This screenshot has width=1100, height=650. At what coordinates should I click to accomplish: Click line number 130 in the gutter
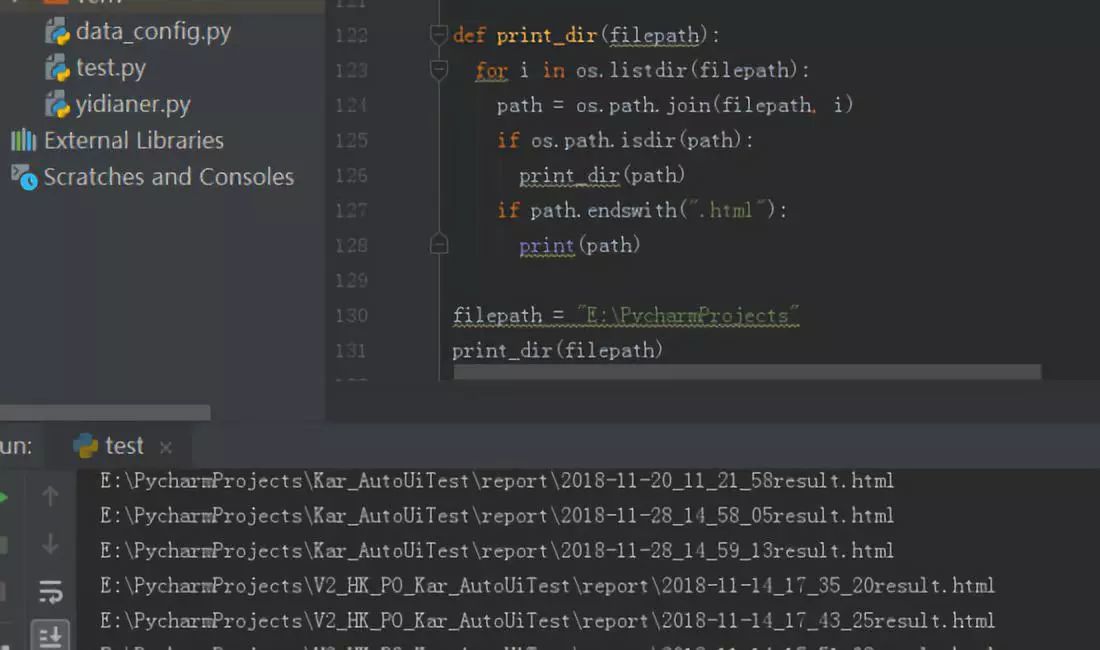pos(351,316)
